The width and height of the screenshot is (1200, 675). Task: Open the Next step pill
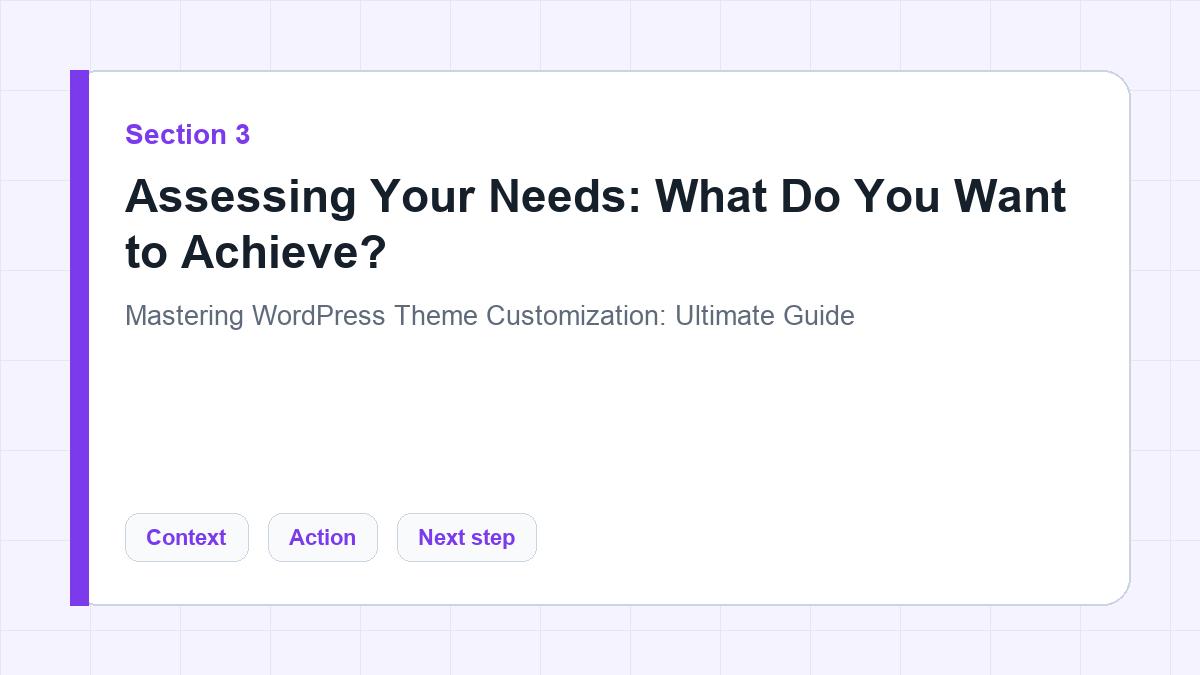(x=467, y=538)
